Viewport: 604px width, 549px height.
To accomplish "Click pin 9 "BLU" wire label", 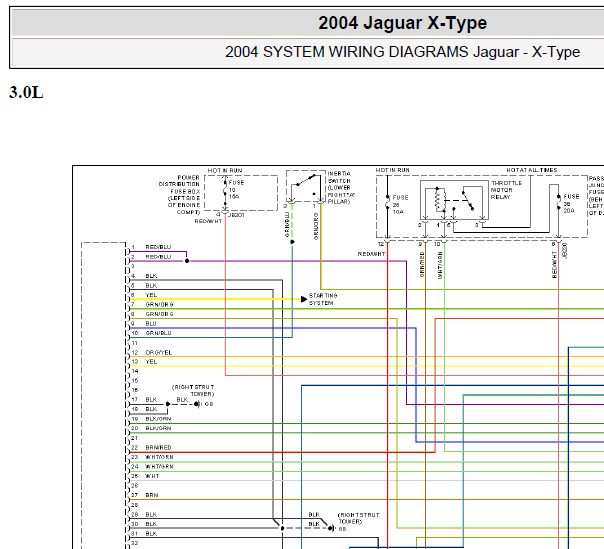I will tap(151, 324).
